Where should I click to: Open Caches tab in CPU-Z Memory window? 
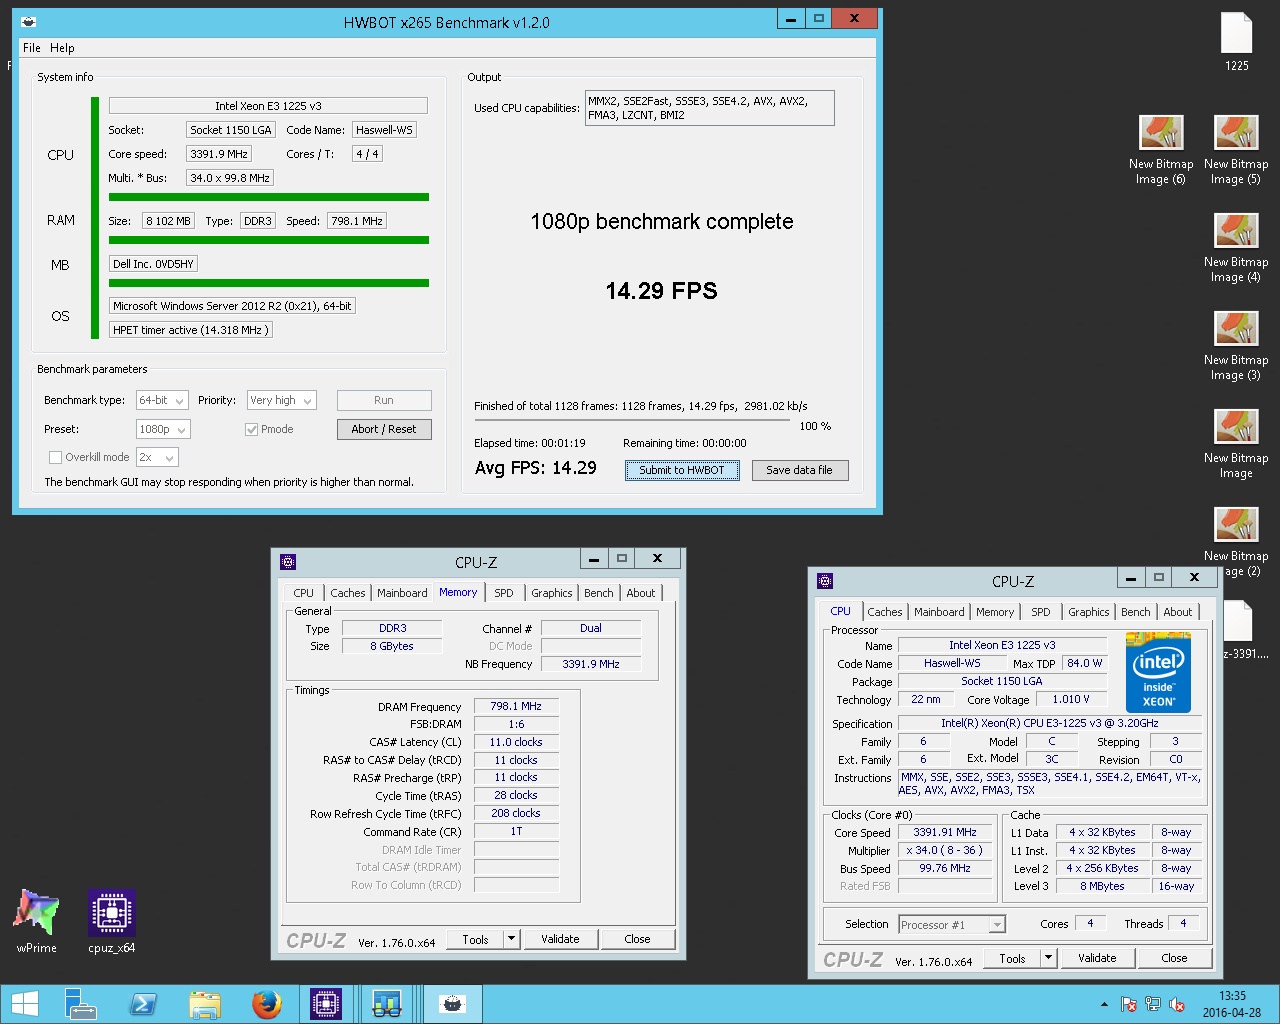click(348, 593)
